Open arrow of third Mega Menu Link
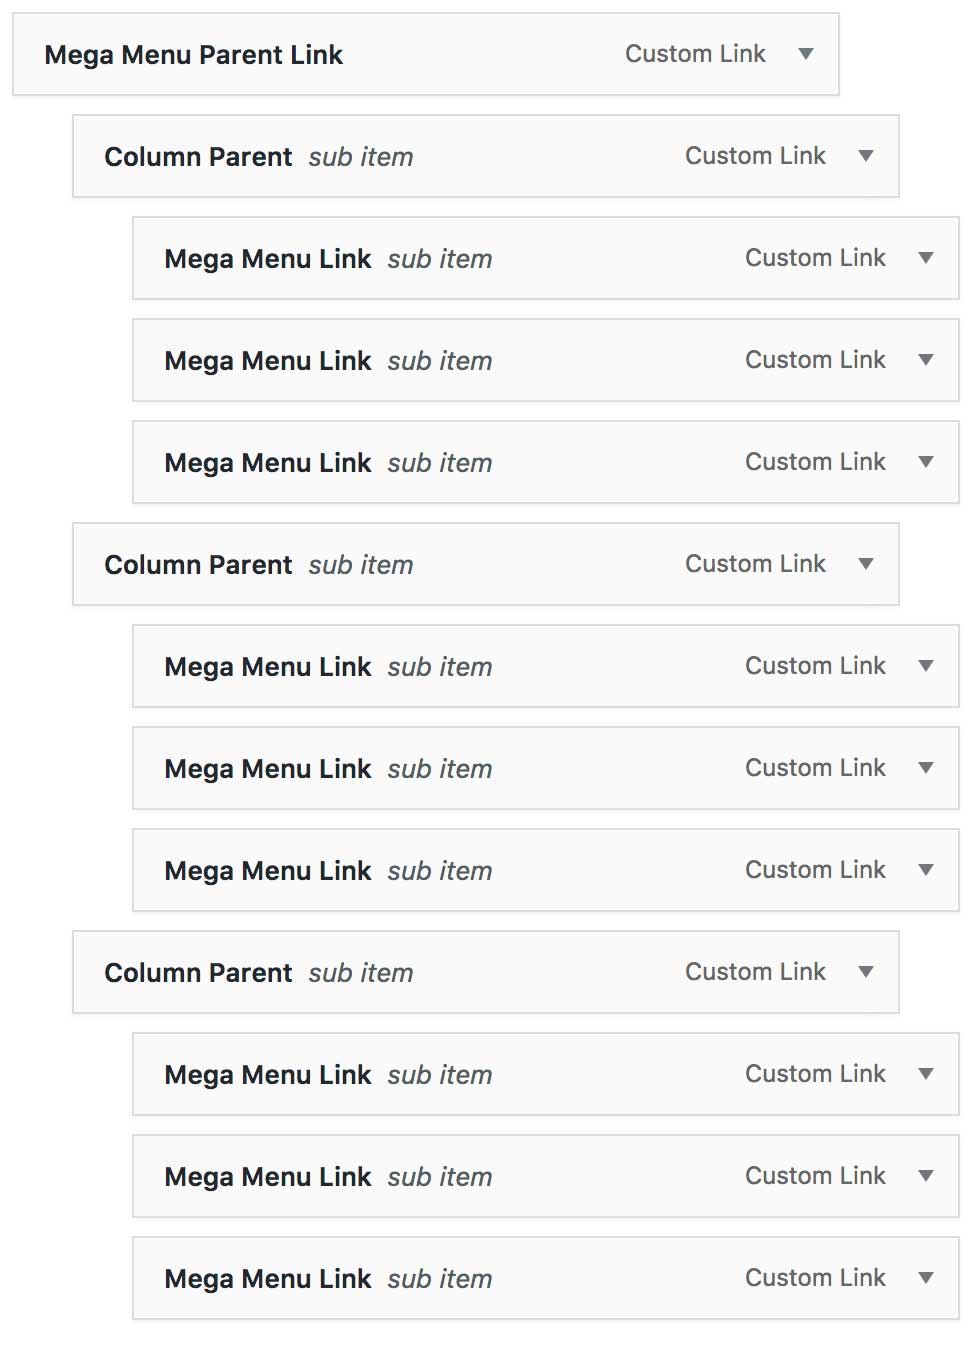Image resolution: width=976 pixels, height=1348 pixels. (x=925, y=462)
